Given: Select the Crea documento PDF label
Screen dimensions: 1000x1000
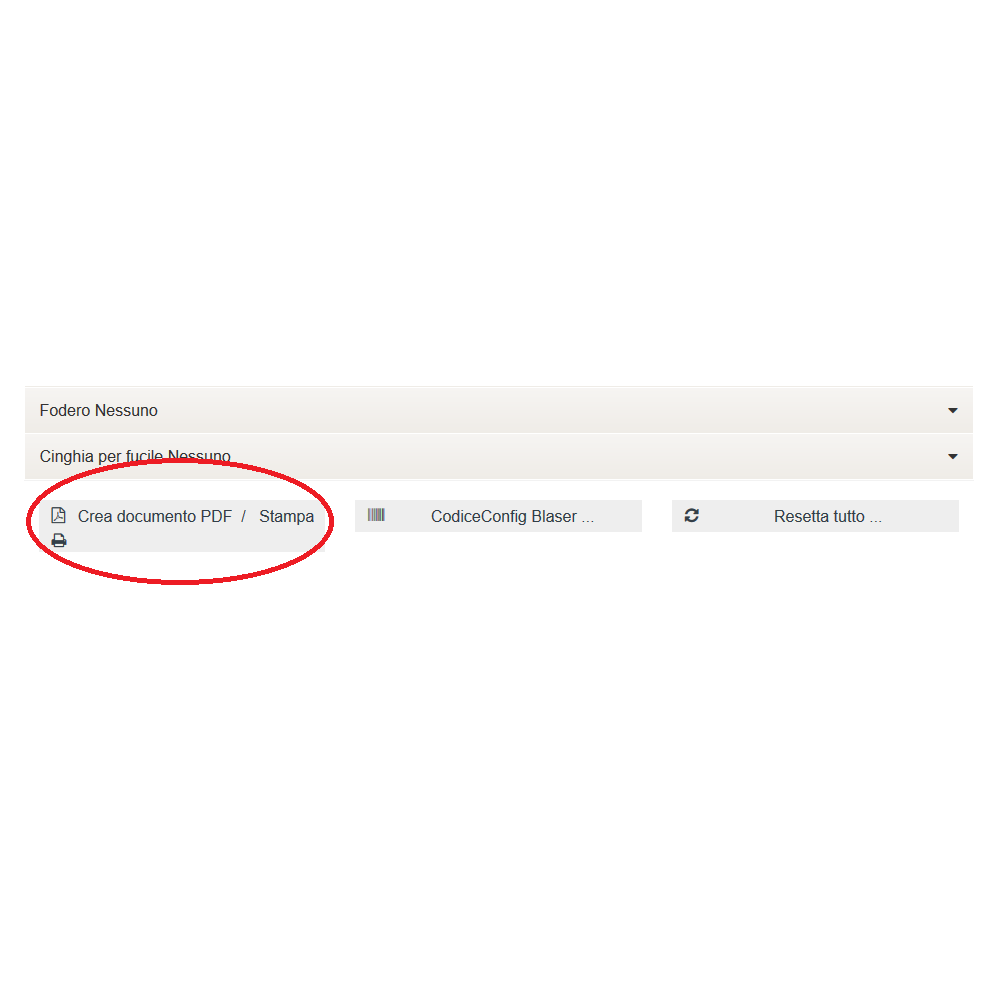Looking at the screenshot, I should tap(154, 517).
